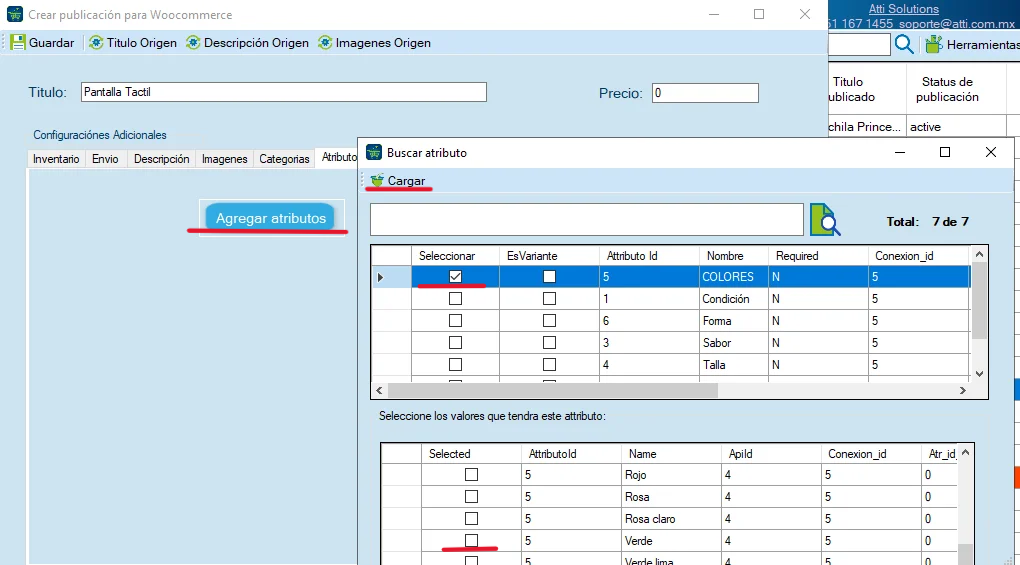Click into the attribute search text box
The height and width of the screenshot is (565, 1020).
pos(587,220)
